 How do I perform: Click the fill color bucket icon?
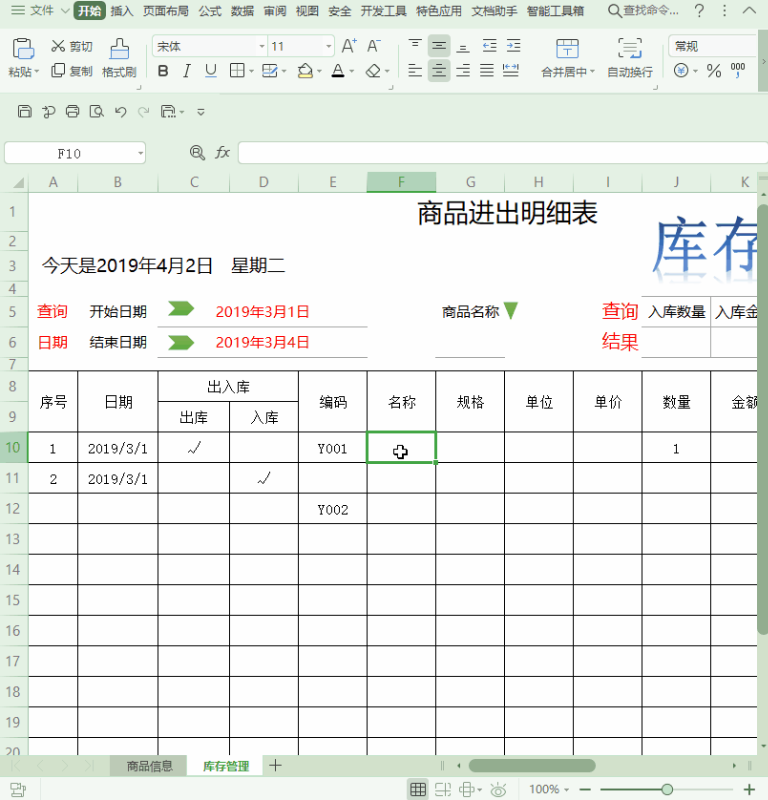305,70
